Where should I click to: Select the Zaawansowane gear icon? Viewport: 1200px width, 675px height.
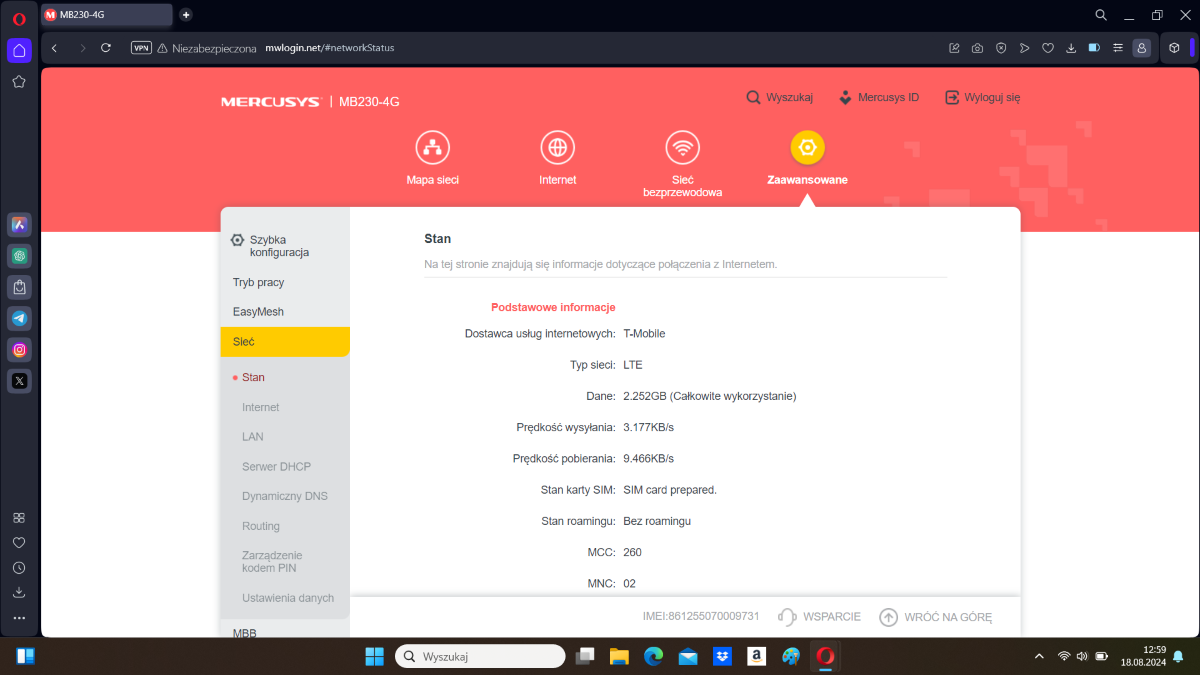[x=807, y=148]
